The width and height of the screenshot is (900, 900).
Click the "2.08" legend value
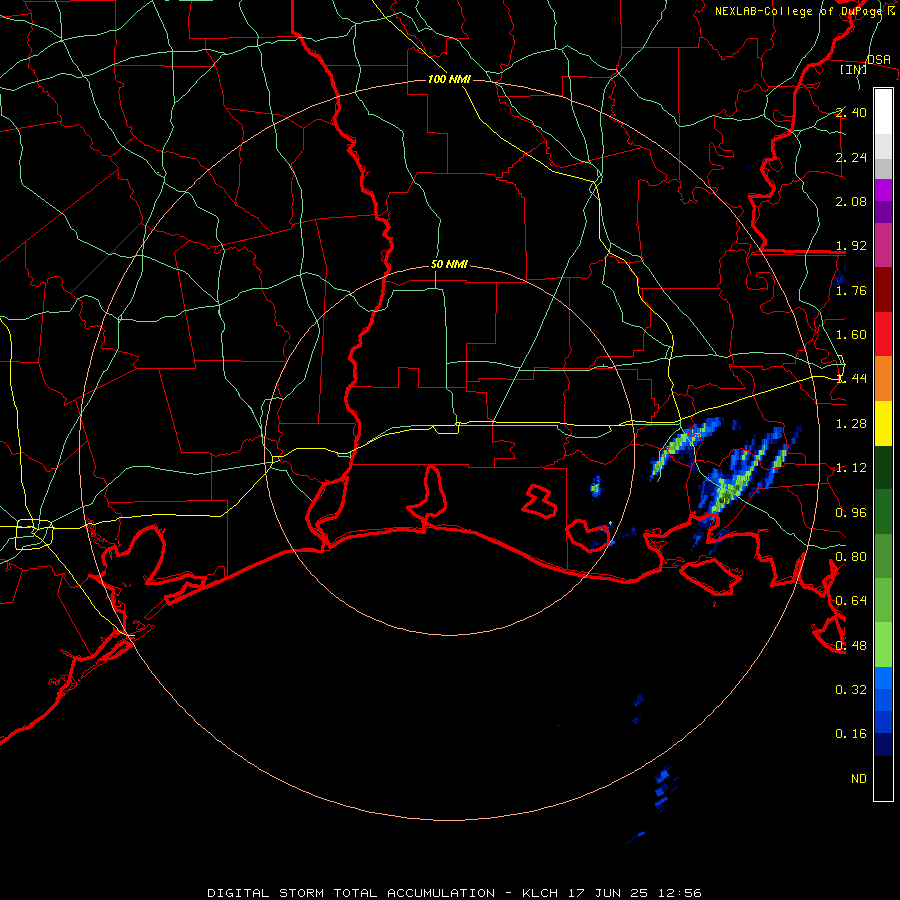[x=851, y=201]
